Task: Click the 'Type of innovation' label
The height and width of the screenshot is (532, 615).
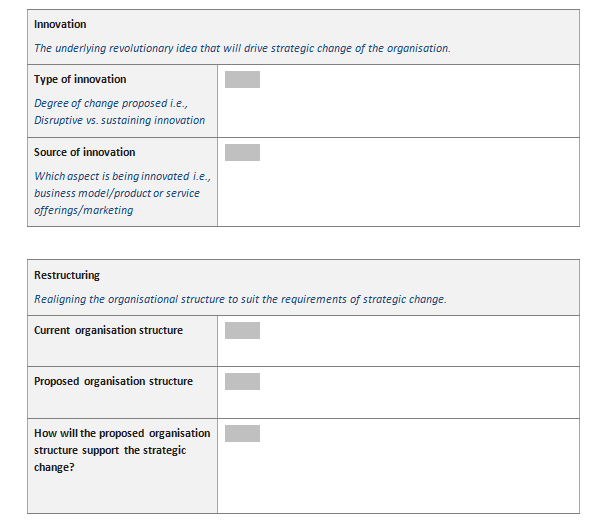Action: [80, 79]
